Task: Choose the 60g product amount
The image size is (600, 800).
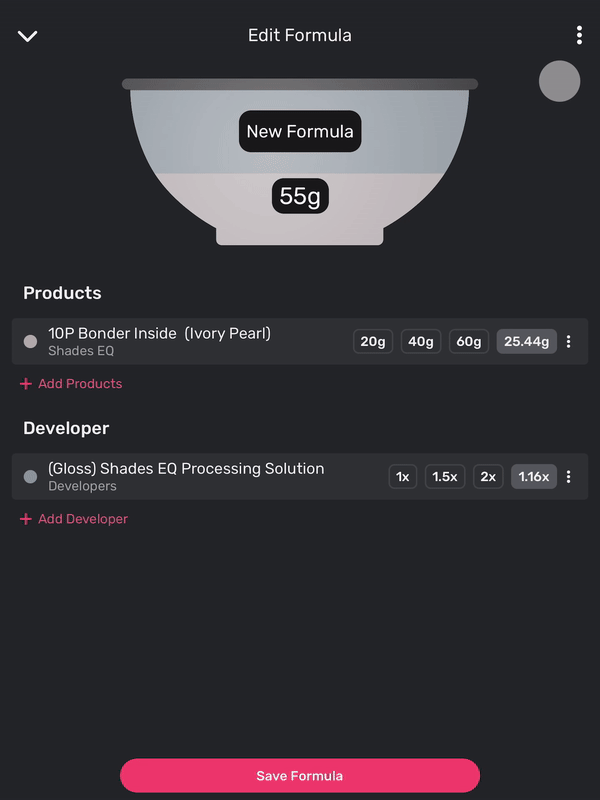Action: pyautogui.click(x=469, y=342)
